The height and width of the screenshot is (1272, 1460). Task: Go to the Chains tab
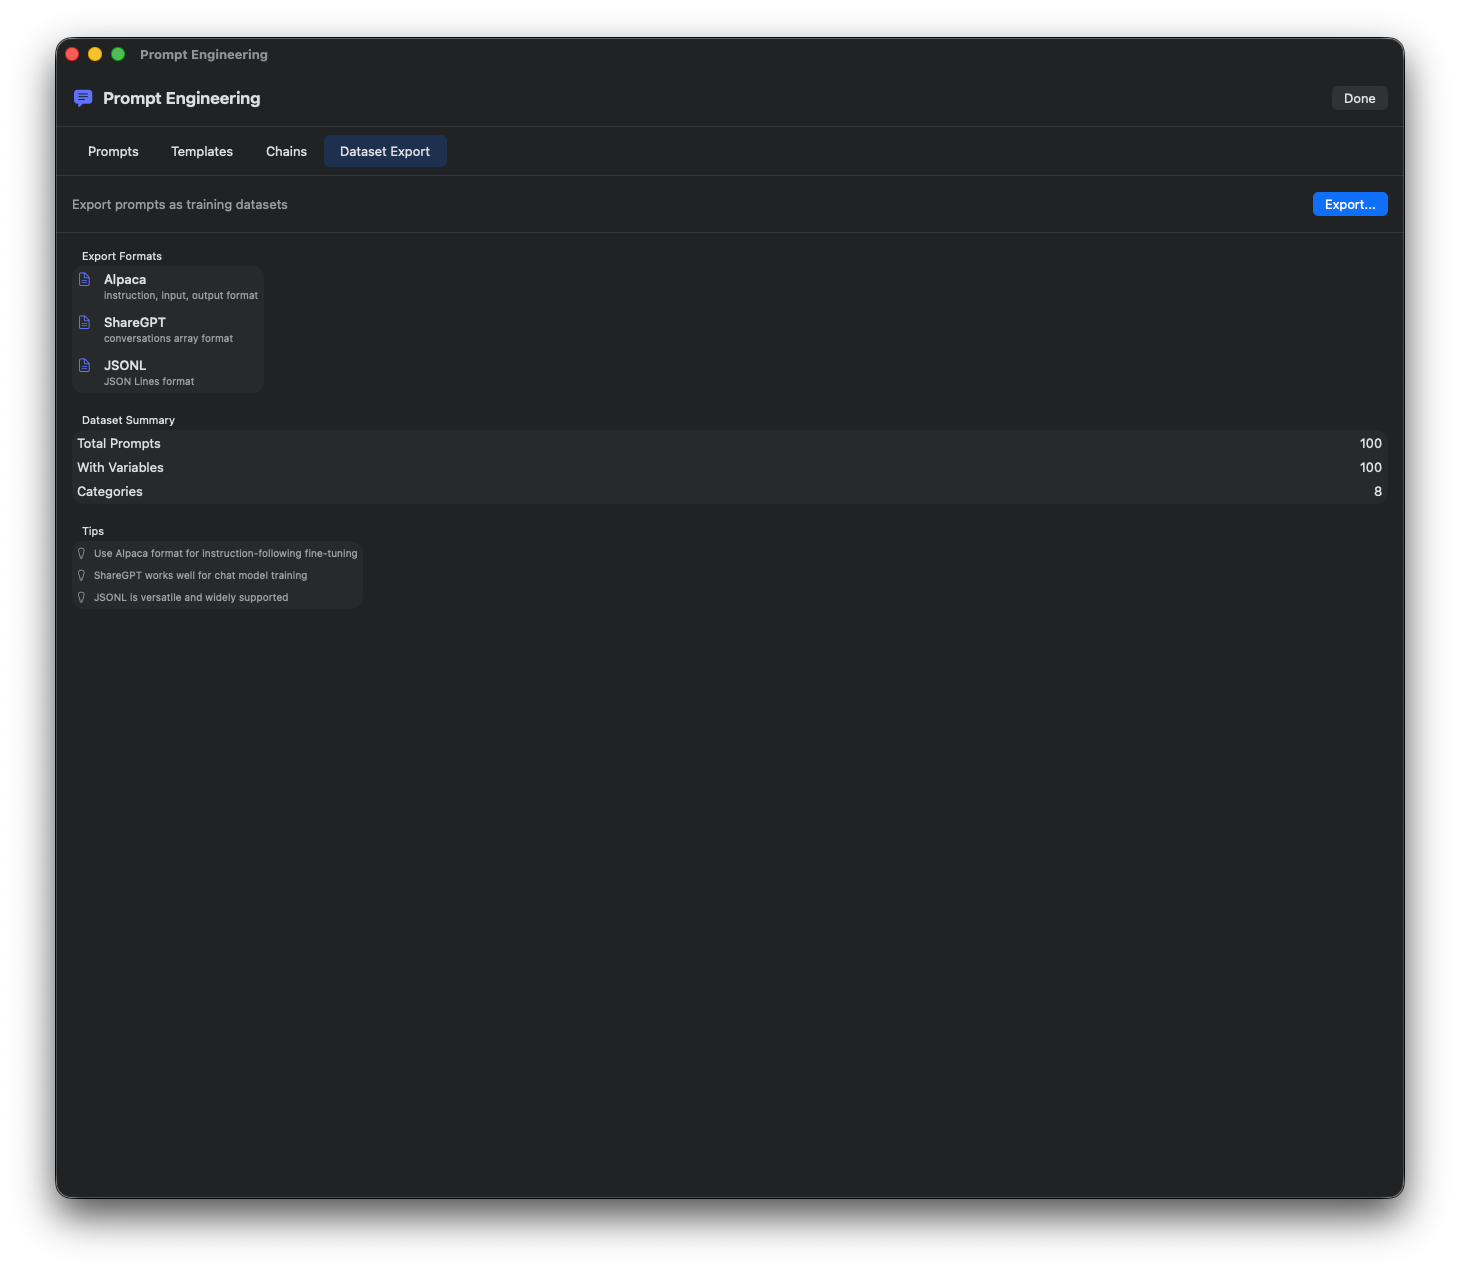[286, 152]
